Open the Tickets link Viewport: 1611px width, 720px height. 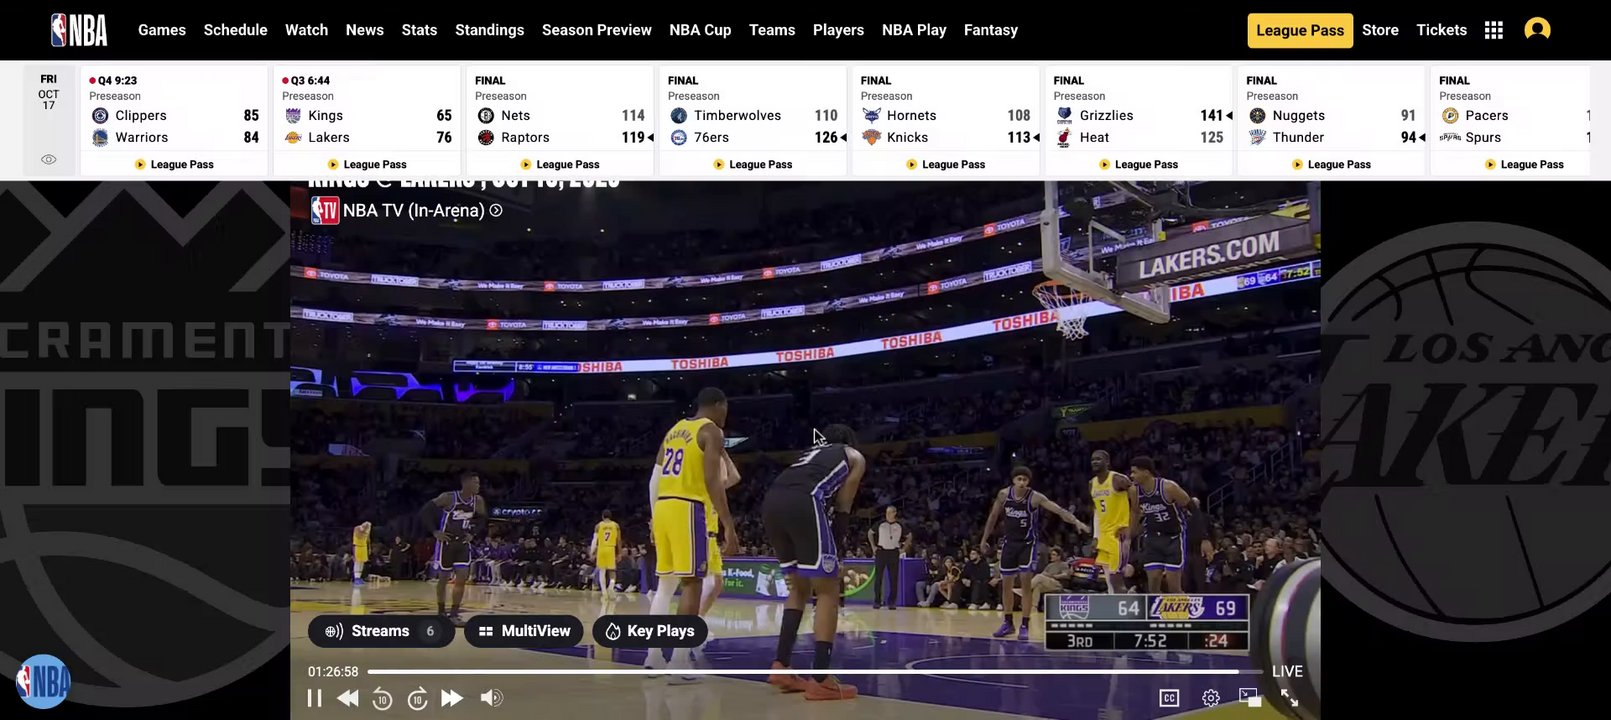(1442, 30)
